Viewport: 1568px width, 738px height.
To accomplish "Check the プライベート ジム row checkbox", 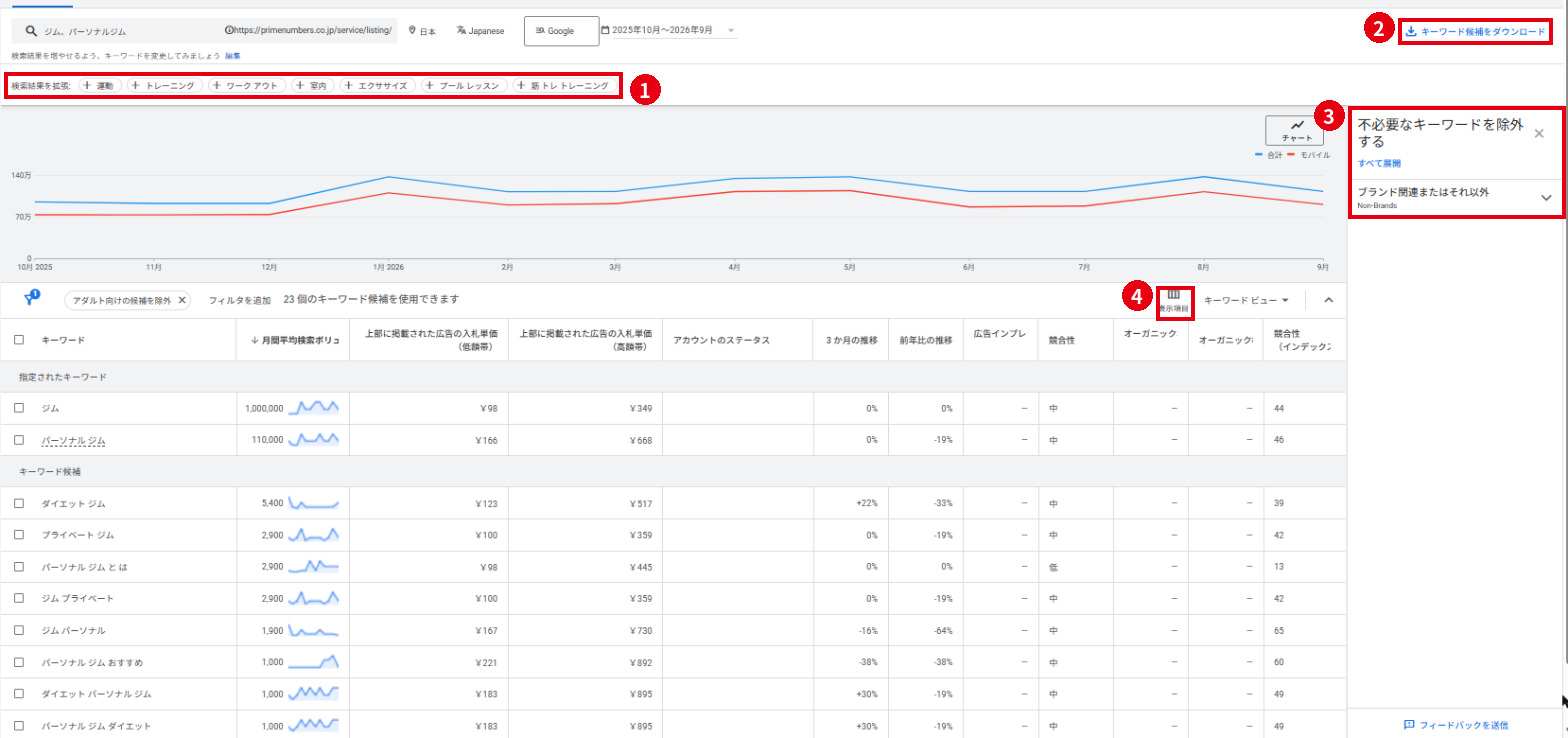I will tap(19, 535).
